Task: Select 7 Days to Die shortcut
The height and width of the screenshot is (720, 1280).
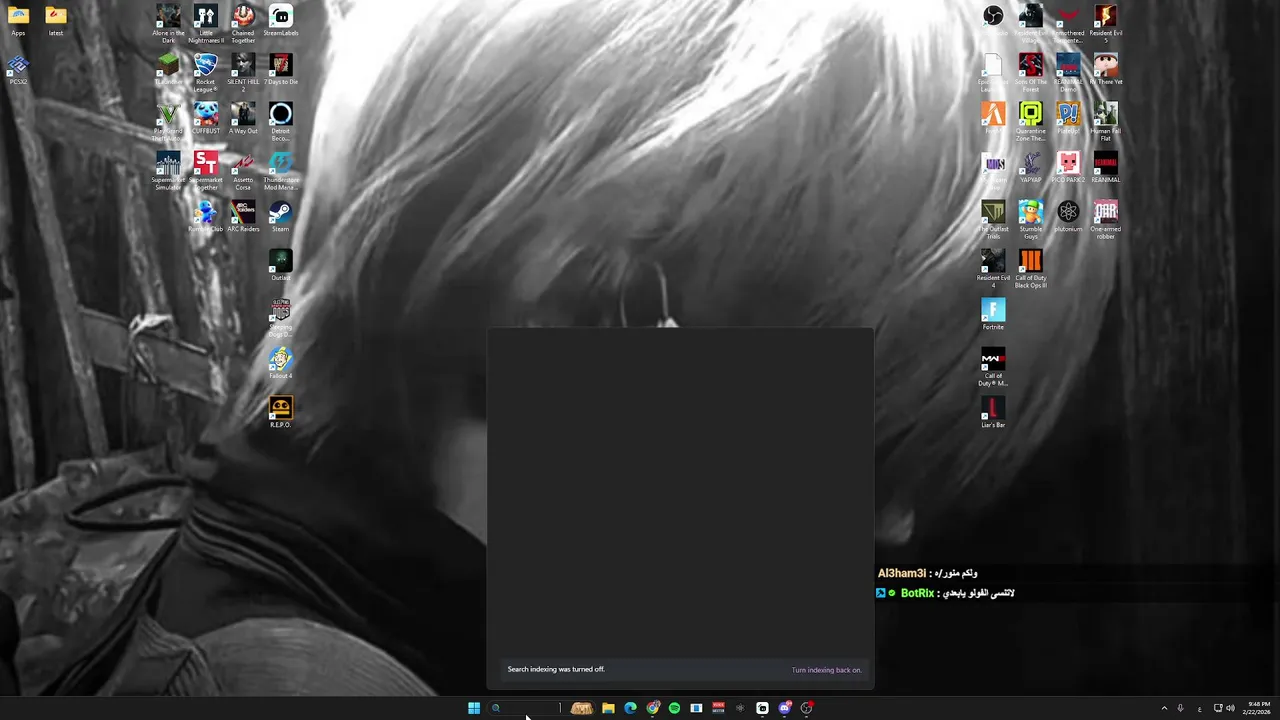Action: (x=281, y=70)
